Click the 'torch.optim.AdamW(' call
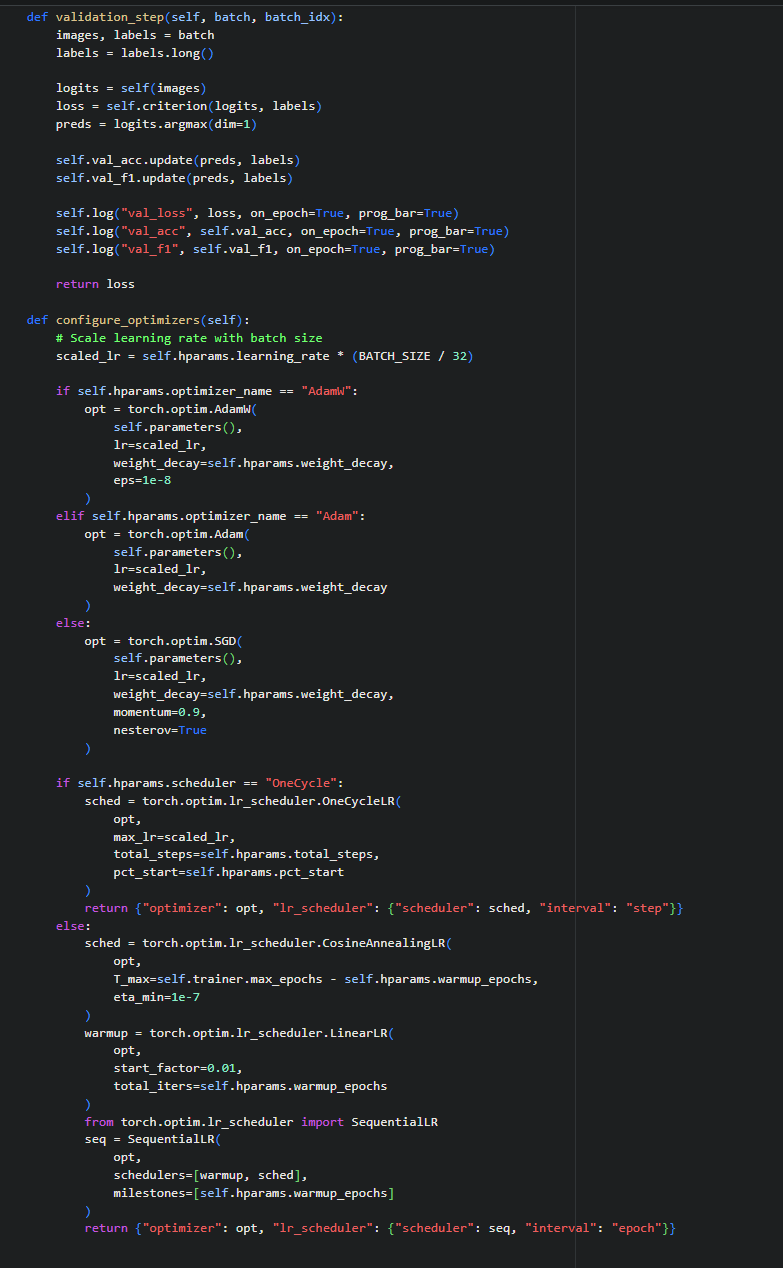 point(193,409)
